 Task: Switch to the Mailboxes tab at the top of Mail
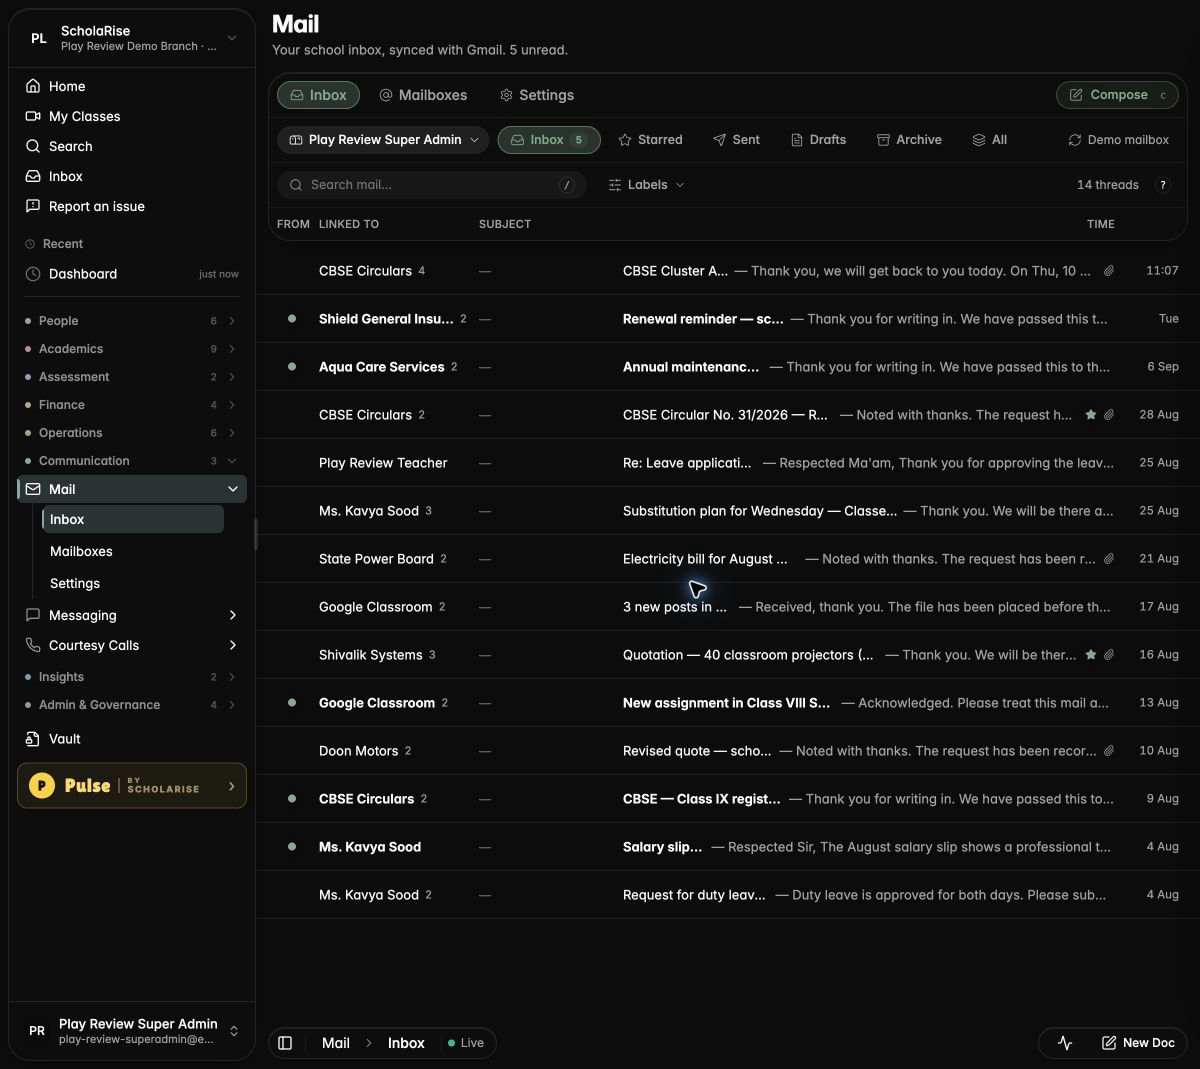tap(423, 95)
